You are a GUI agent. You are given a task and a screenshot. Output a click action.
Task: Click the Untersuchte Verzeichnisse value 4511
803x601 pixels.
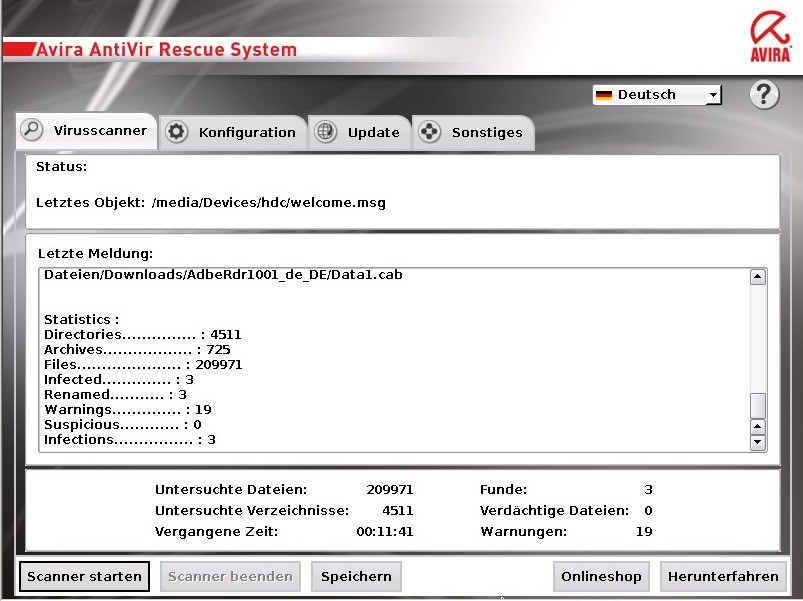point(397,511)
